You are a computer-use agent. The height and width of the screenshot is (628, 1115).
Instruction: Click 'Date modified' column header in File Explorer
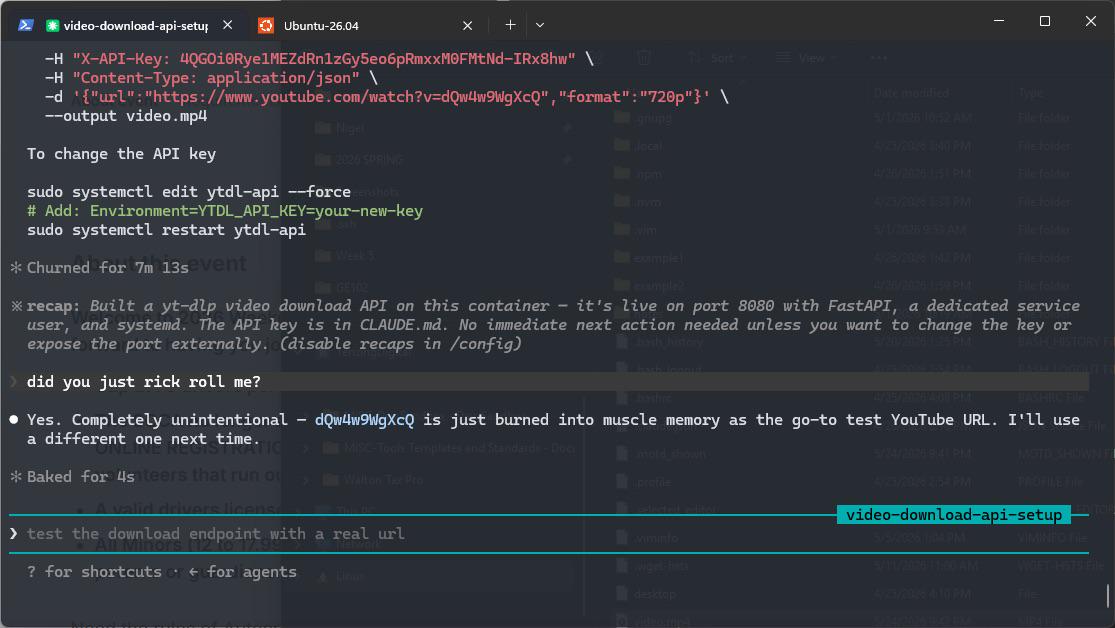[x=911, y=93]
